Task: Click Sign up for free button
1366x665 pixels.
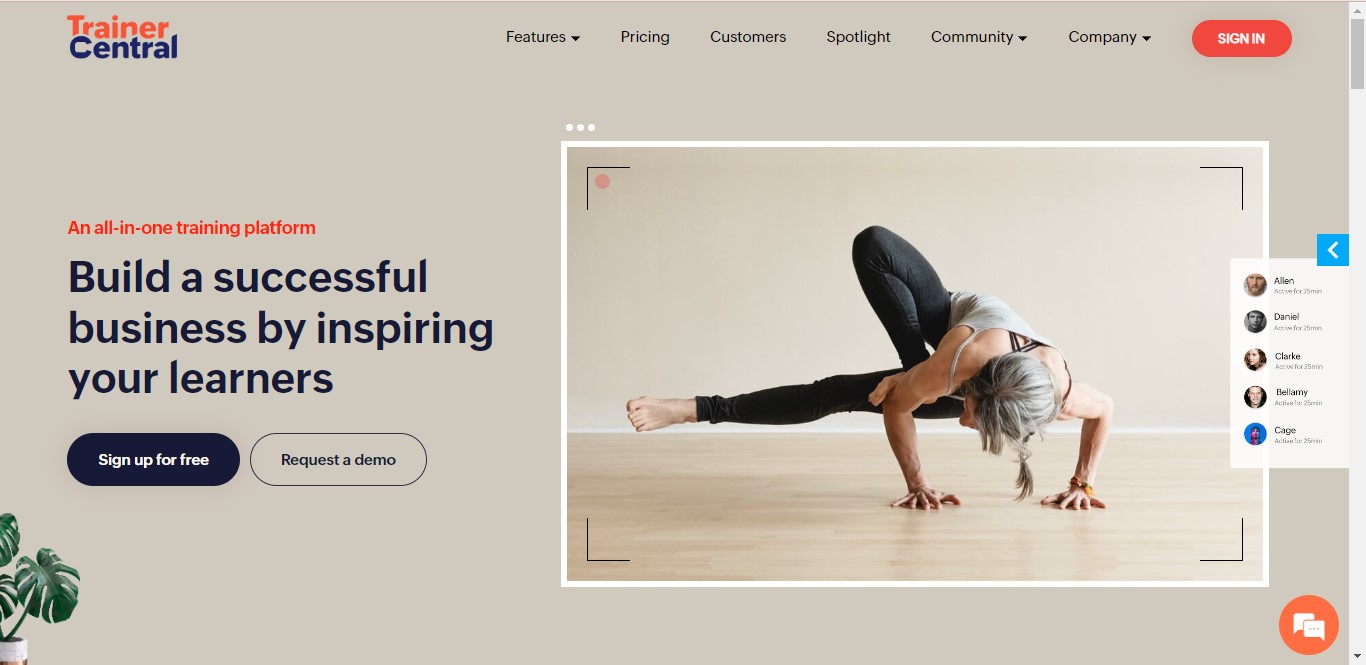Action: point(153,460)
